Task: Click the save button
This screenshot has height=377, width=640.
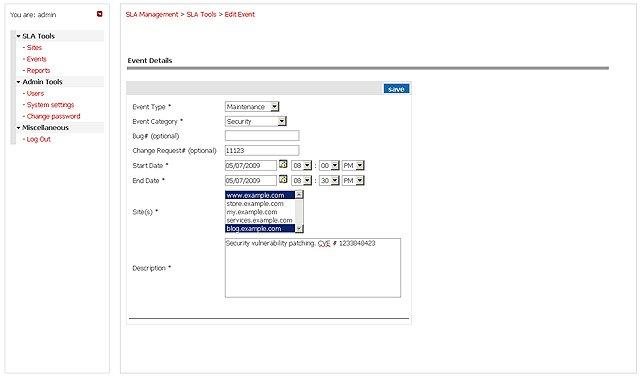Action: (396, 89)
